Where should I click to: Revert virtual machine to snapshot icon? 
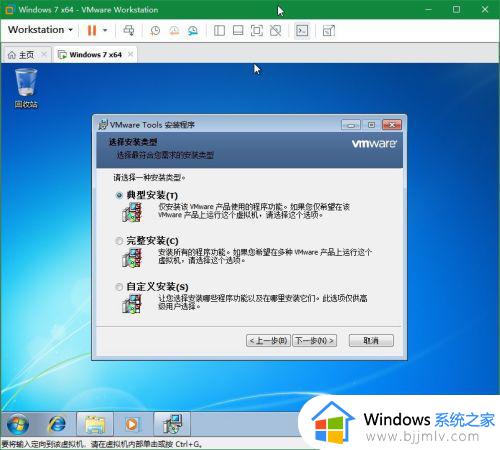pyautogui.click(x=174, y=31)
